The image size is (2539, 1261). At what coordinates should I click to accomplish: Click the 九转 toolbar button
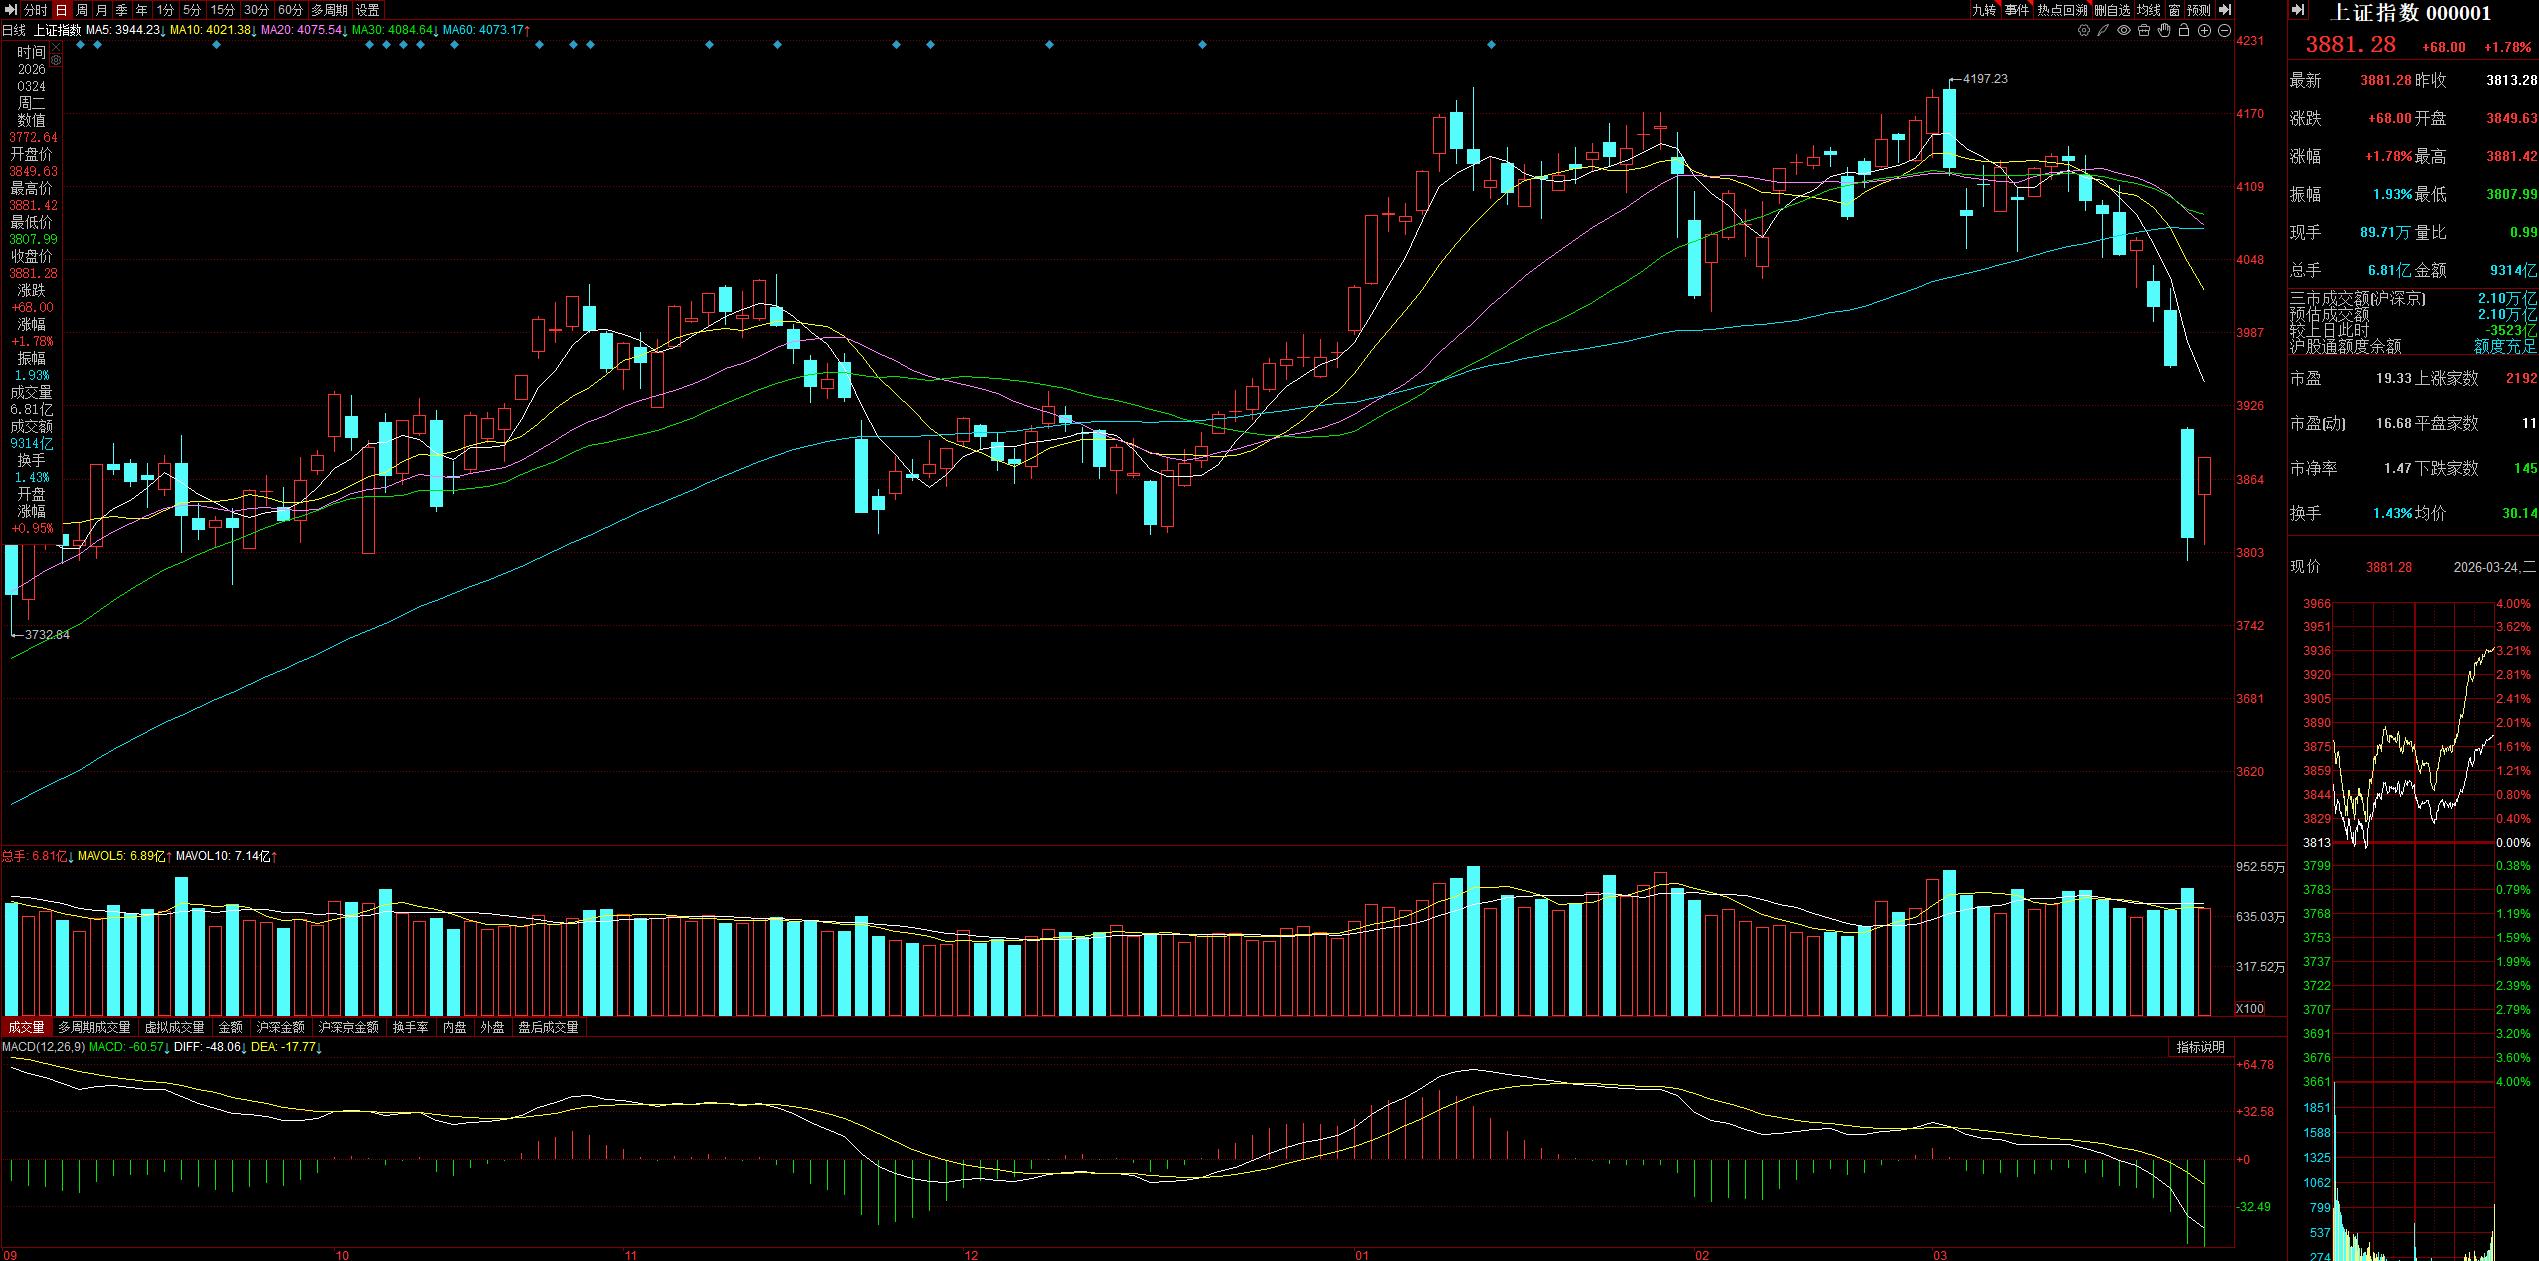[1984, 10]
